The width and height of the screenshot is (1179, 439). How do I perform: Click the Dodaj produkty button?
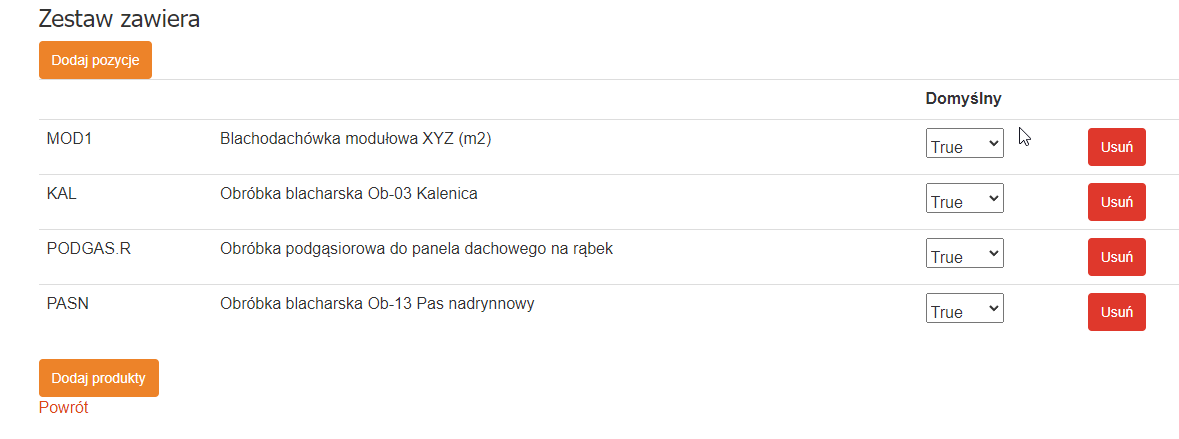pyautogui.click(x=98, y=378)
